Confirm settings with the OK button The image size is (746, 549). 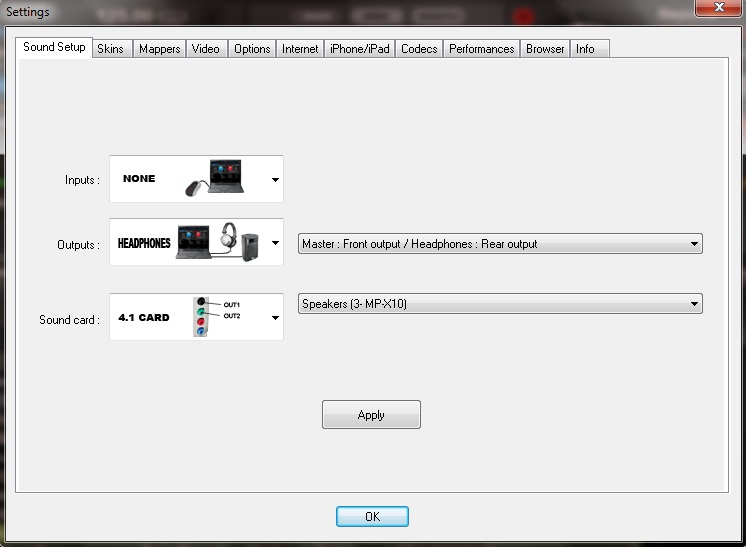coord(372,517)
